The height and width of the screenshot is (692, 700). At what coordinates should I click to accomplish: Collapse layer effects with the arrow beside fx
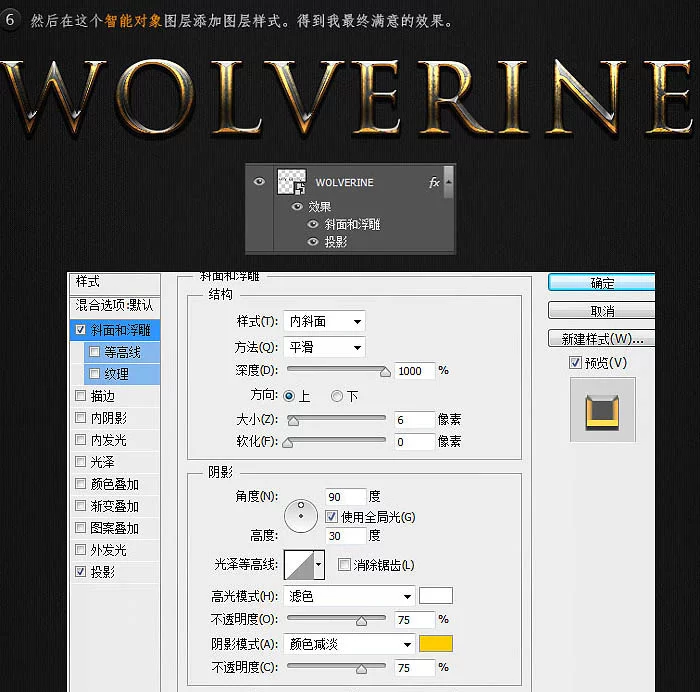click(x=449, y=182)
